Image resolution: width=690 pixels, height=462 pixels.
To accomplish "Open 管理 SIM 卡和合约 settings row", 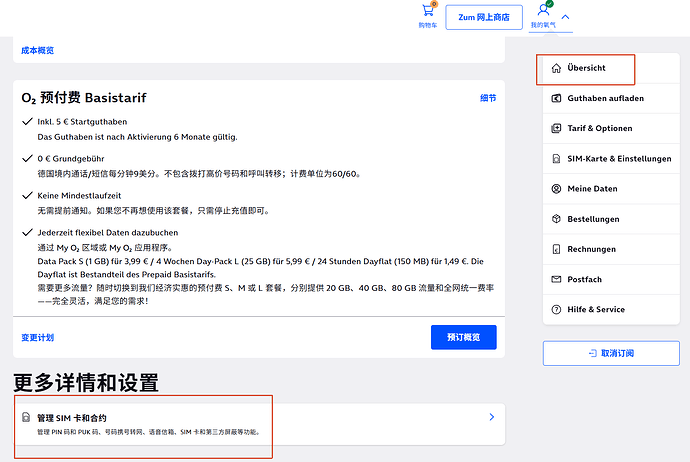I will pyautogui.click(x=259, y=424).
